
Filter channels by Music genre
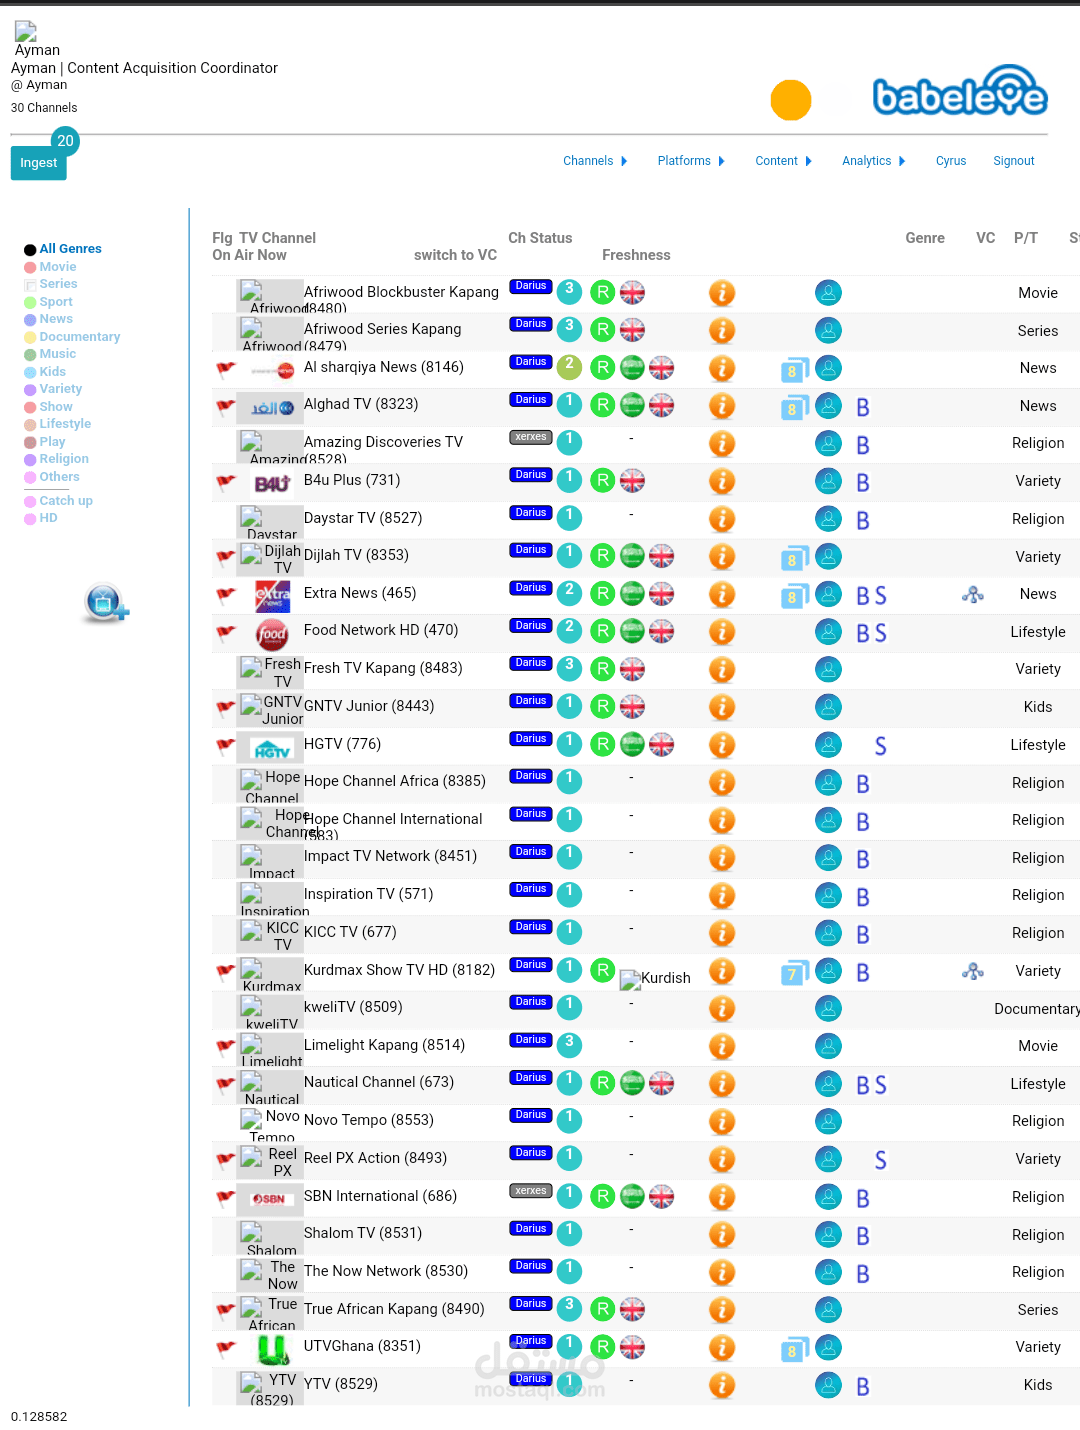pyautogui.click(x=58, y=354)
